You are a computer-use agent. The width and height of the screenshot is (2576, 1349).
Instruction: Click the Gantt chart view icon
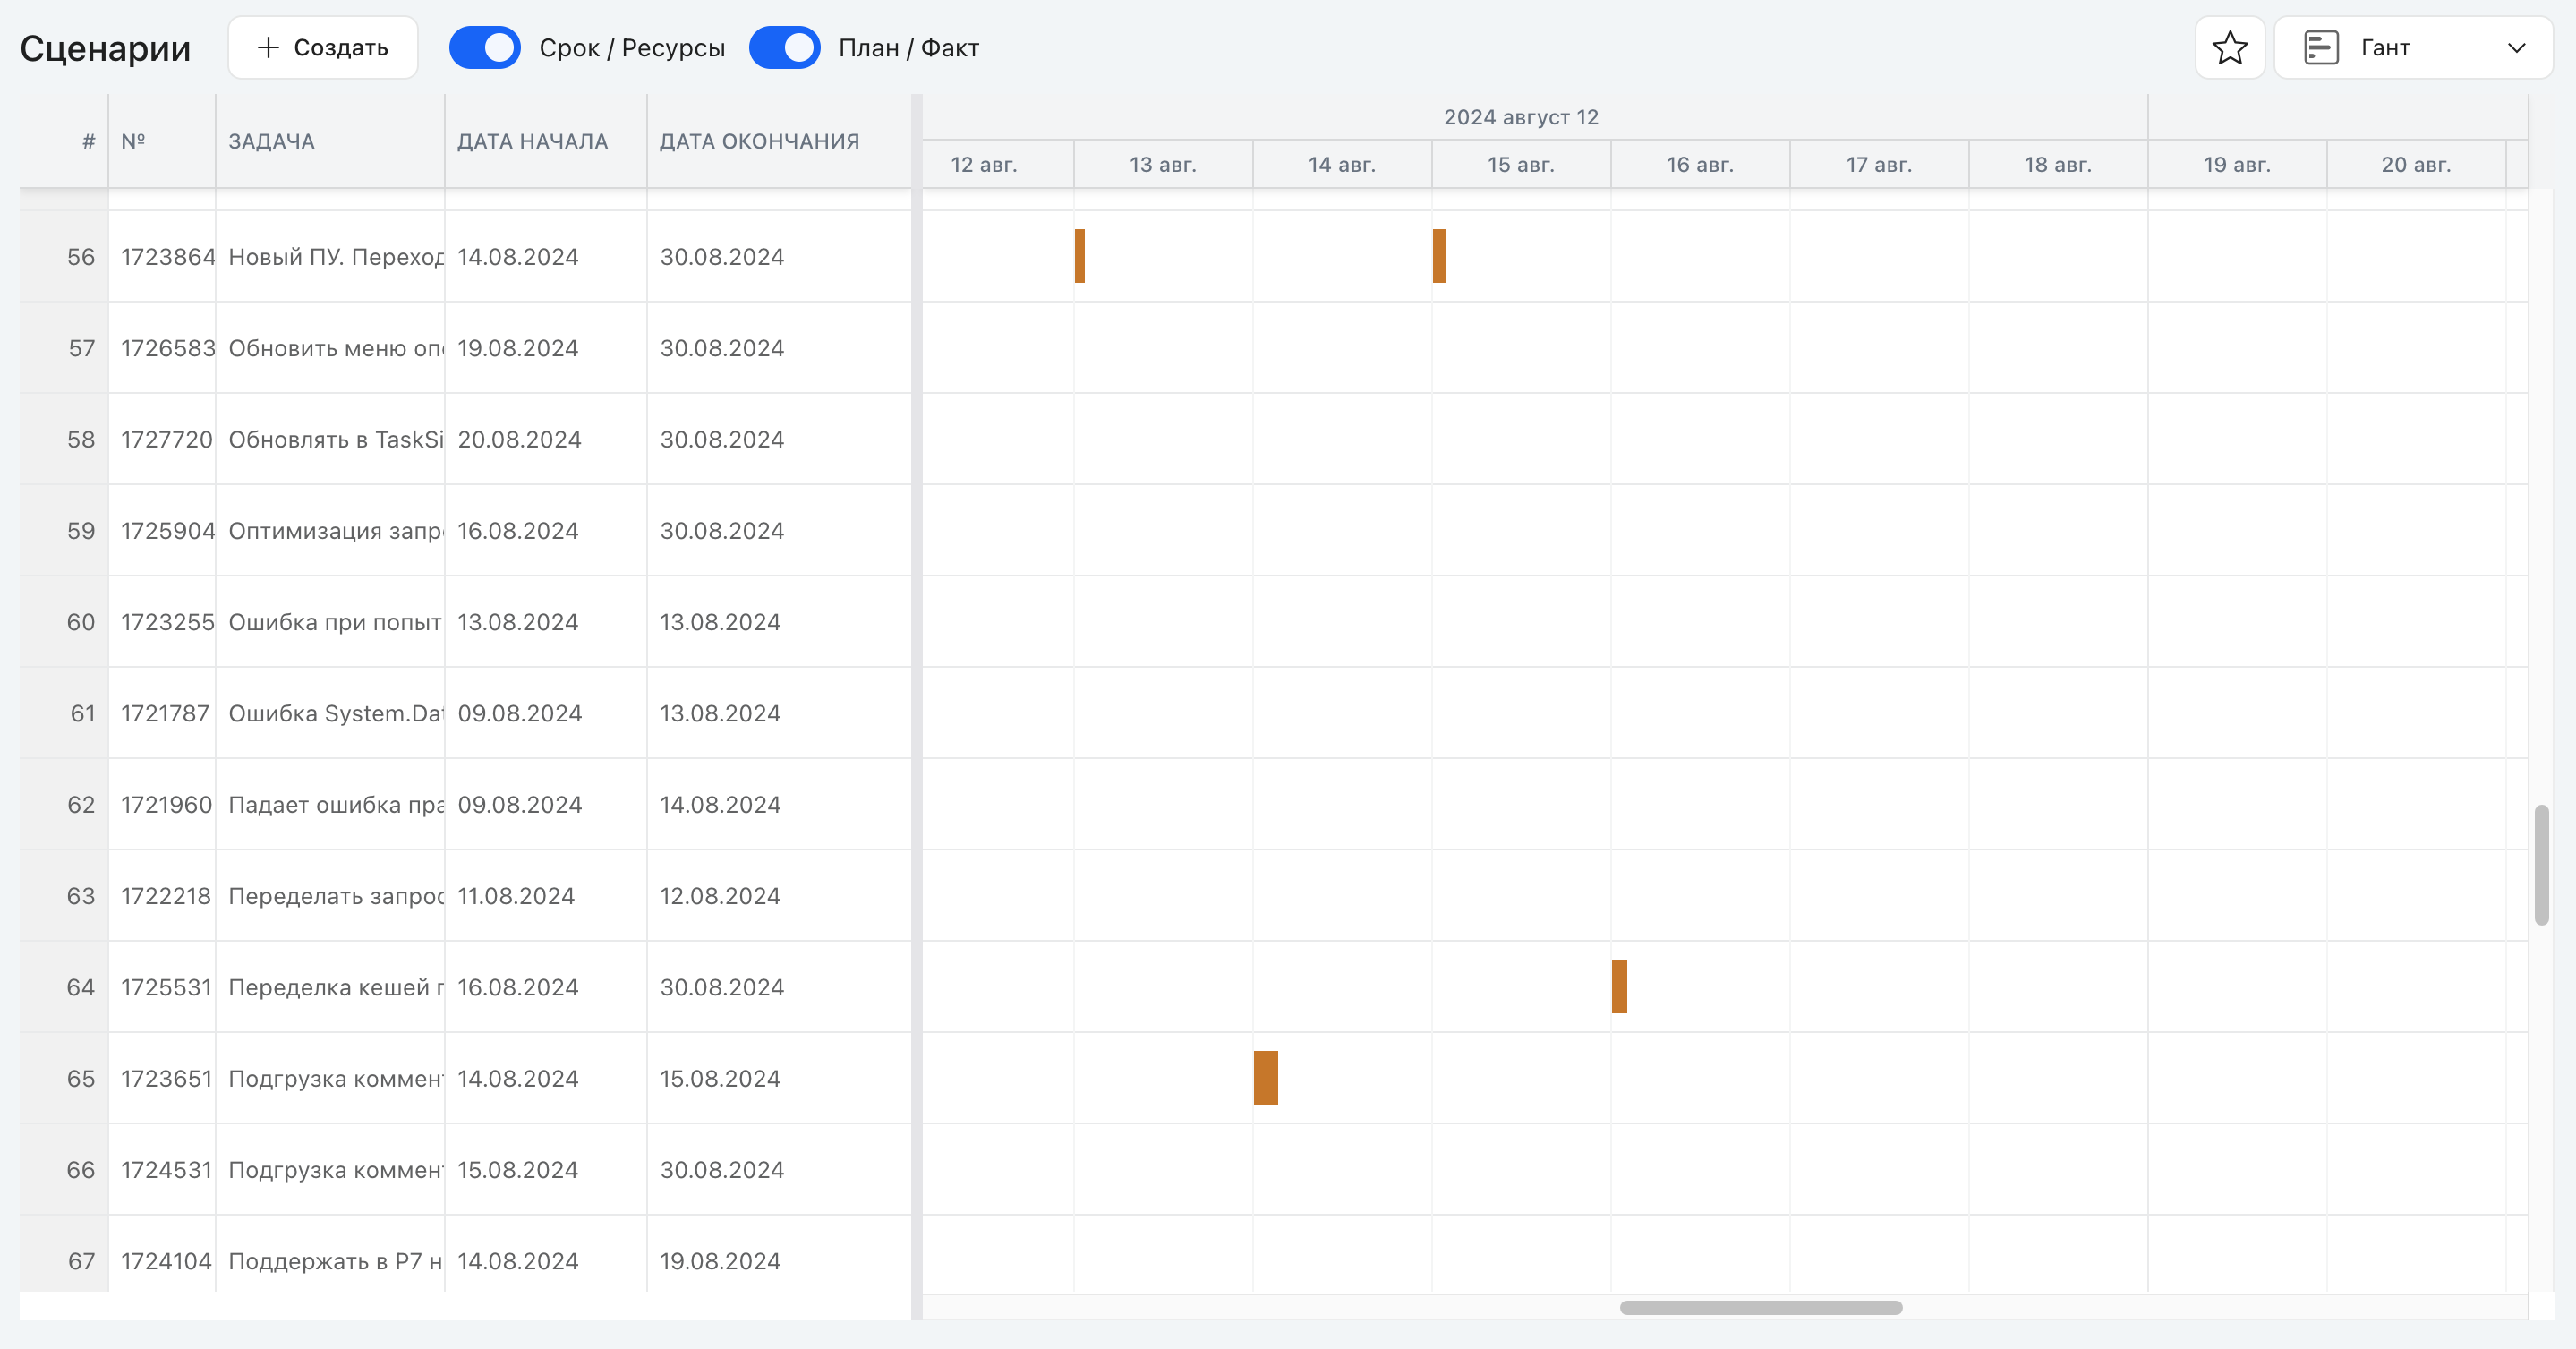coord(2321,48)
